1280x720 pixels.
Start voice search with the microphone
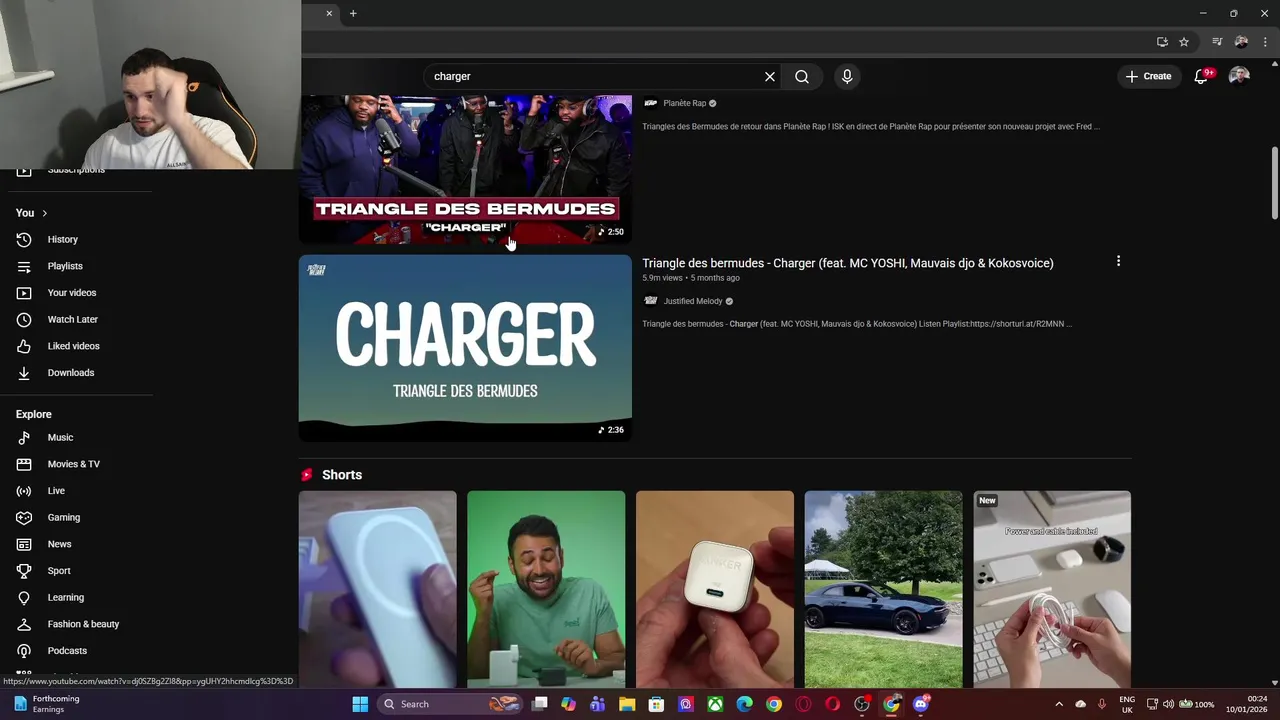pos(847,76)
